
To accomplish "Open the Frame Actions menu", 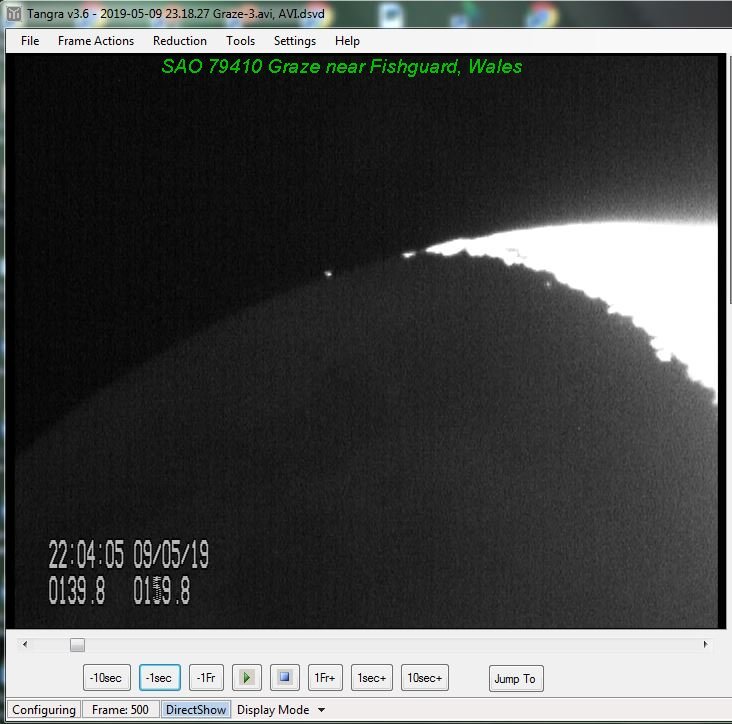I will (96, 41).
